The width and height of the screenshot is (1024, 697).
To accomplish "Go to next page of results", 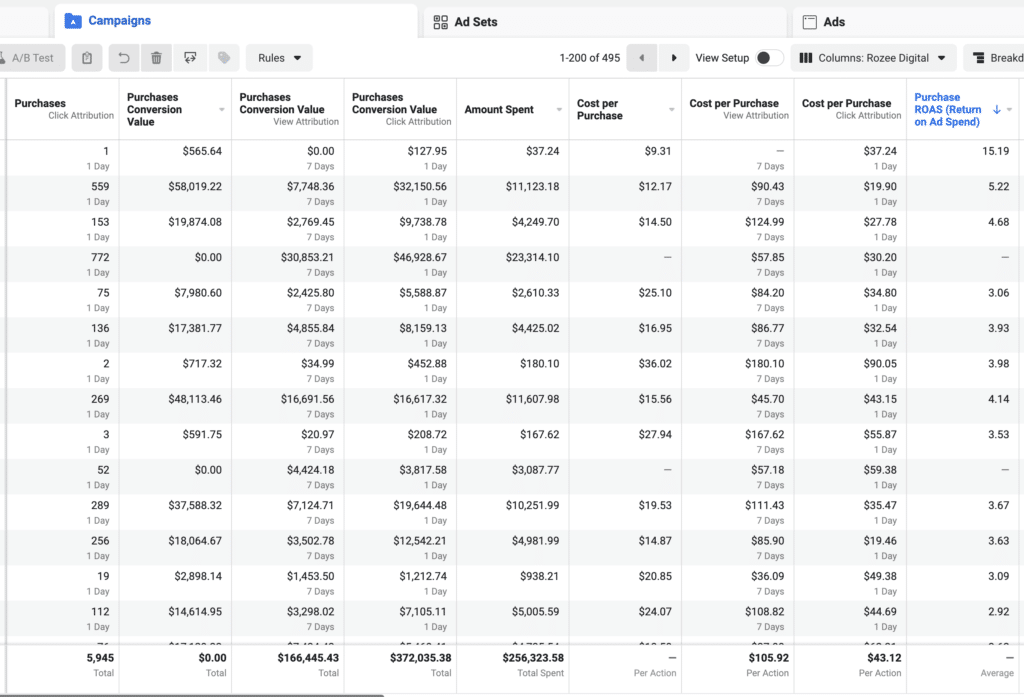I will [x=674, y=58].
